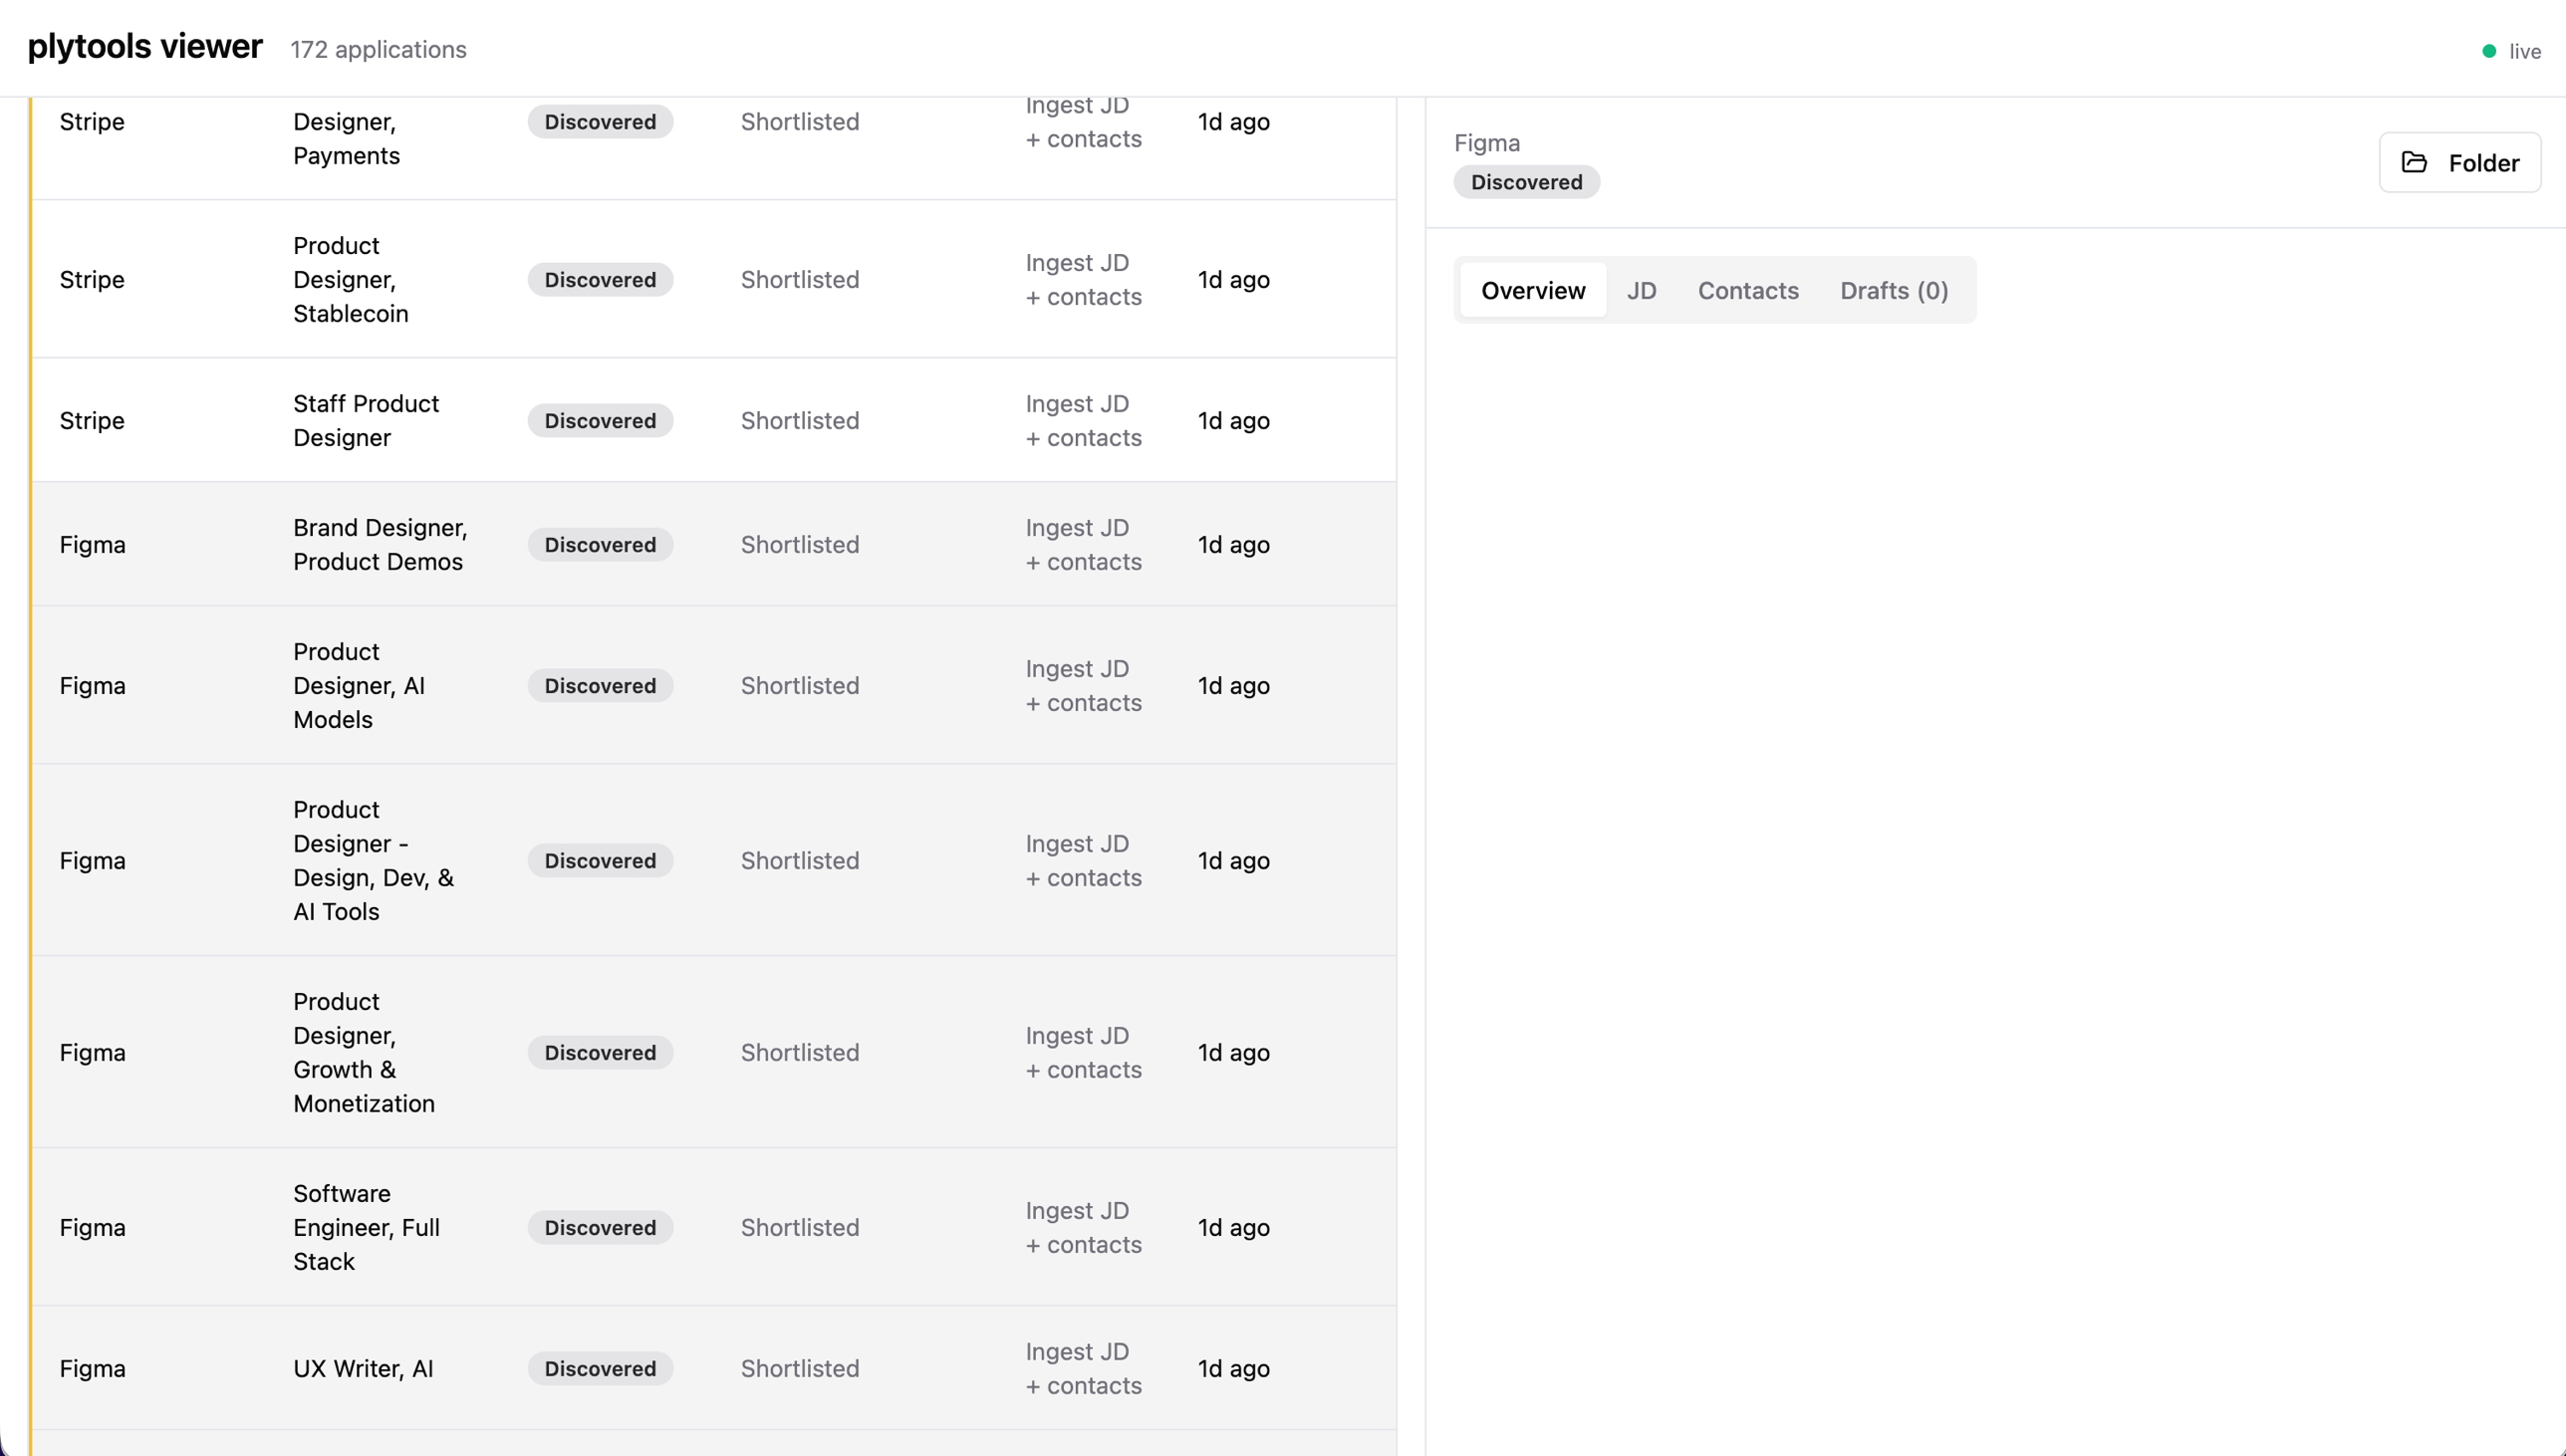Viewport: 2566px width, 1456px height.
Task: Click the green live status dot
Action: tap(2489, 51)
